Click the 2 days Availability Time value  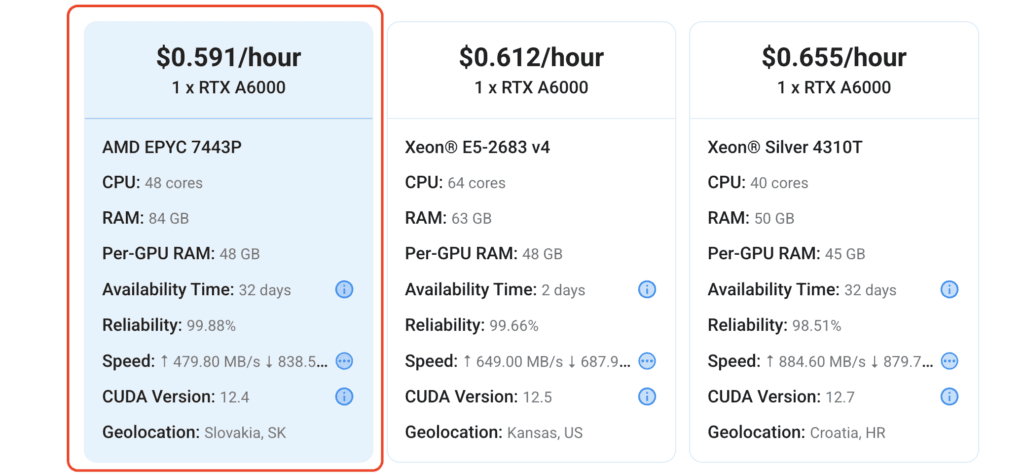564,290
